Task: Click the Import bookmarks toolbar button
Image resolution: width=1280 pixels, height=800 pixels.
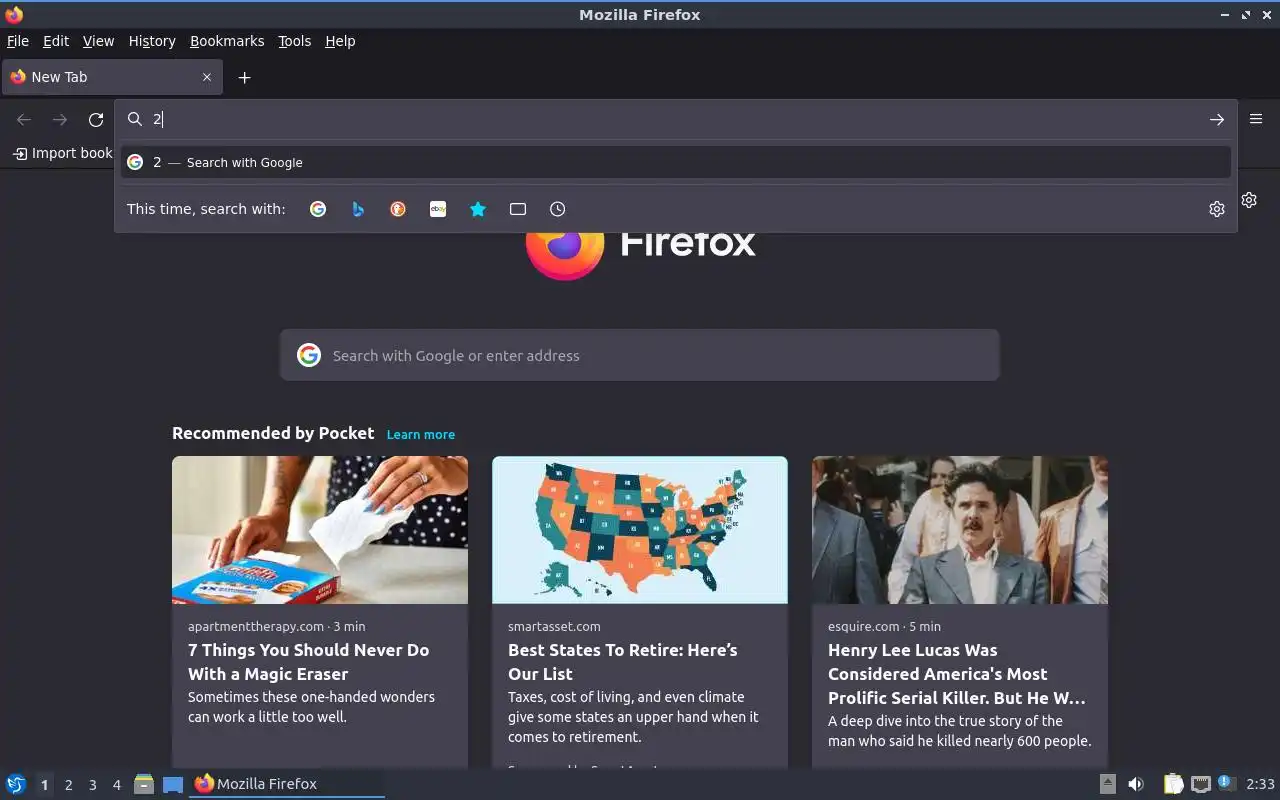Action: 62,153
